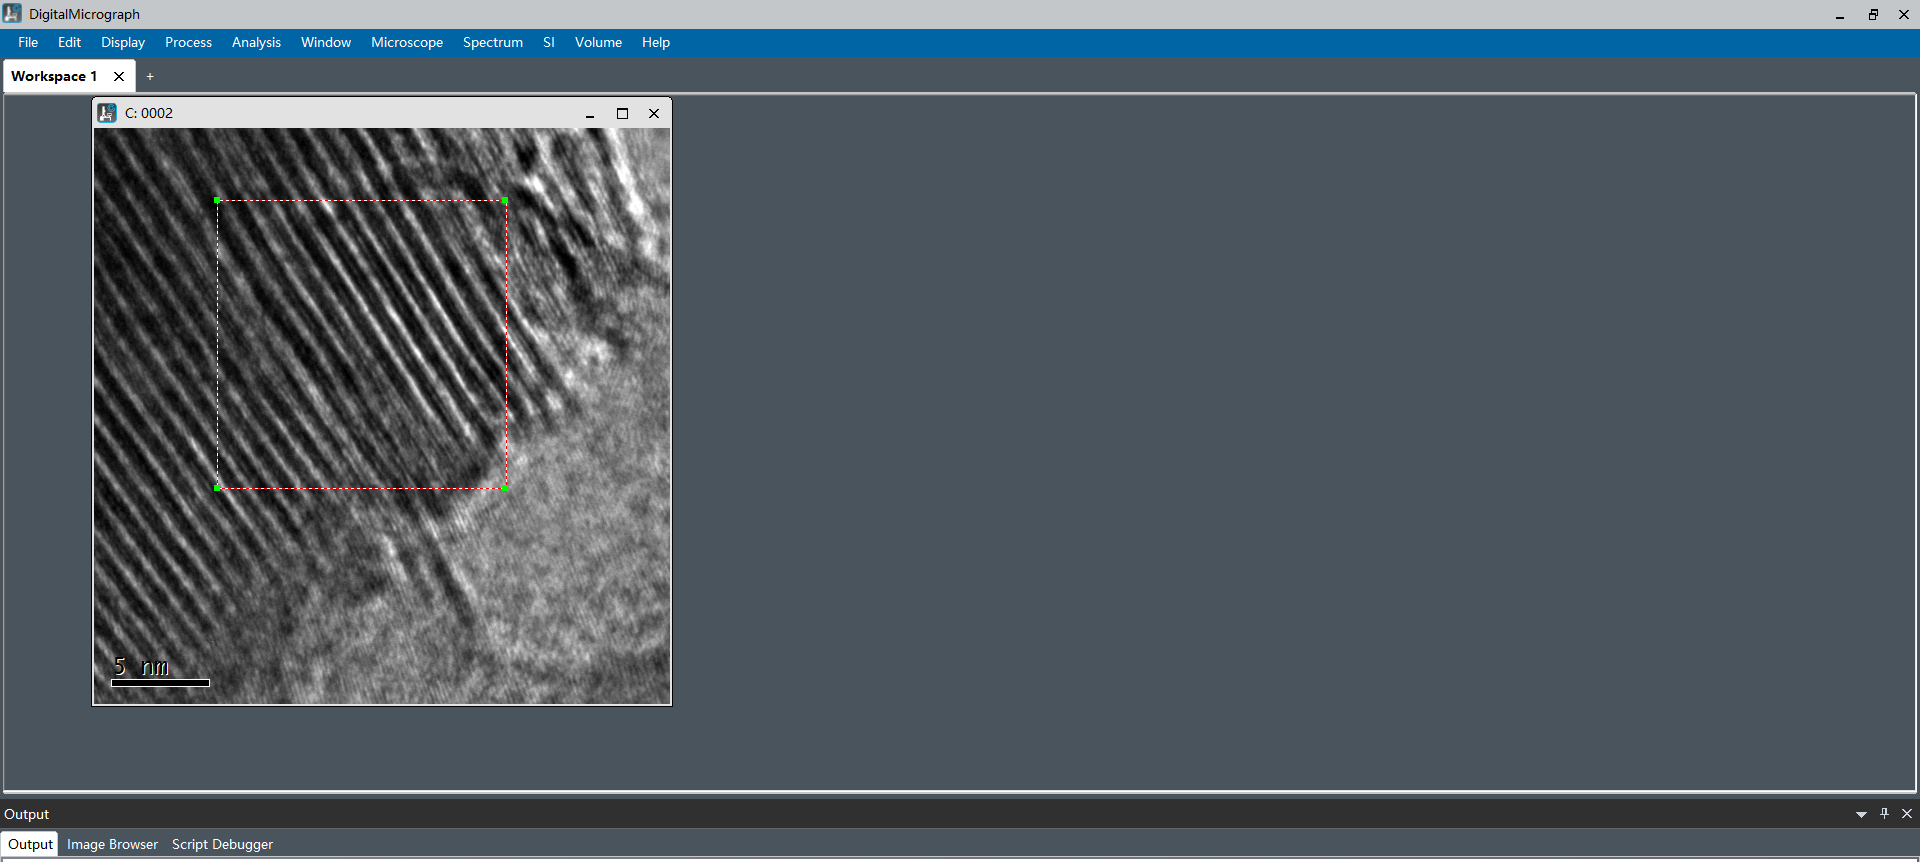Open the Window menu
The image size is (1920, 862).
(326, 42)
